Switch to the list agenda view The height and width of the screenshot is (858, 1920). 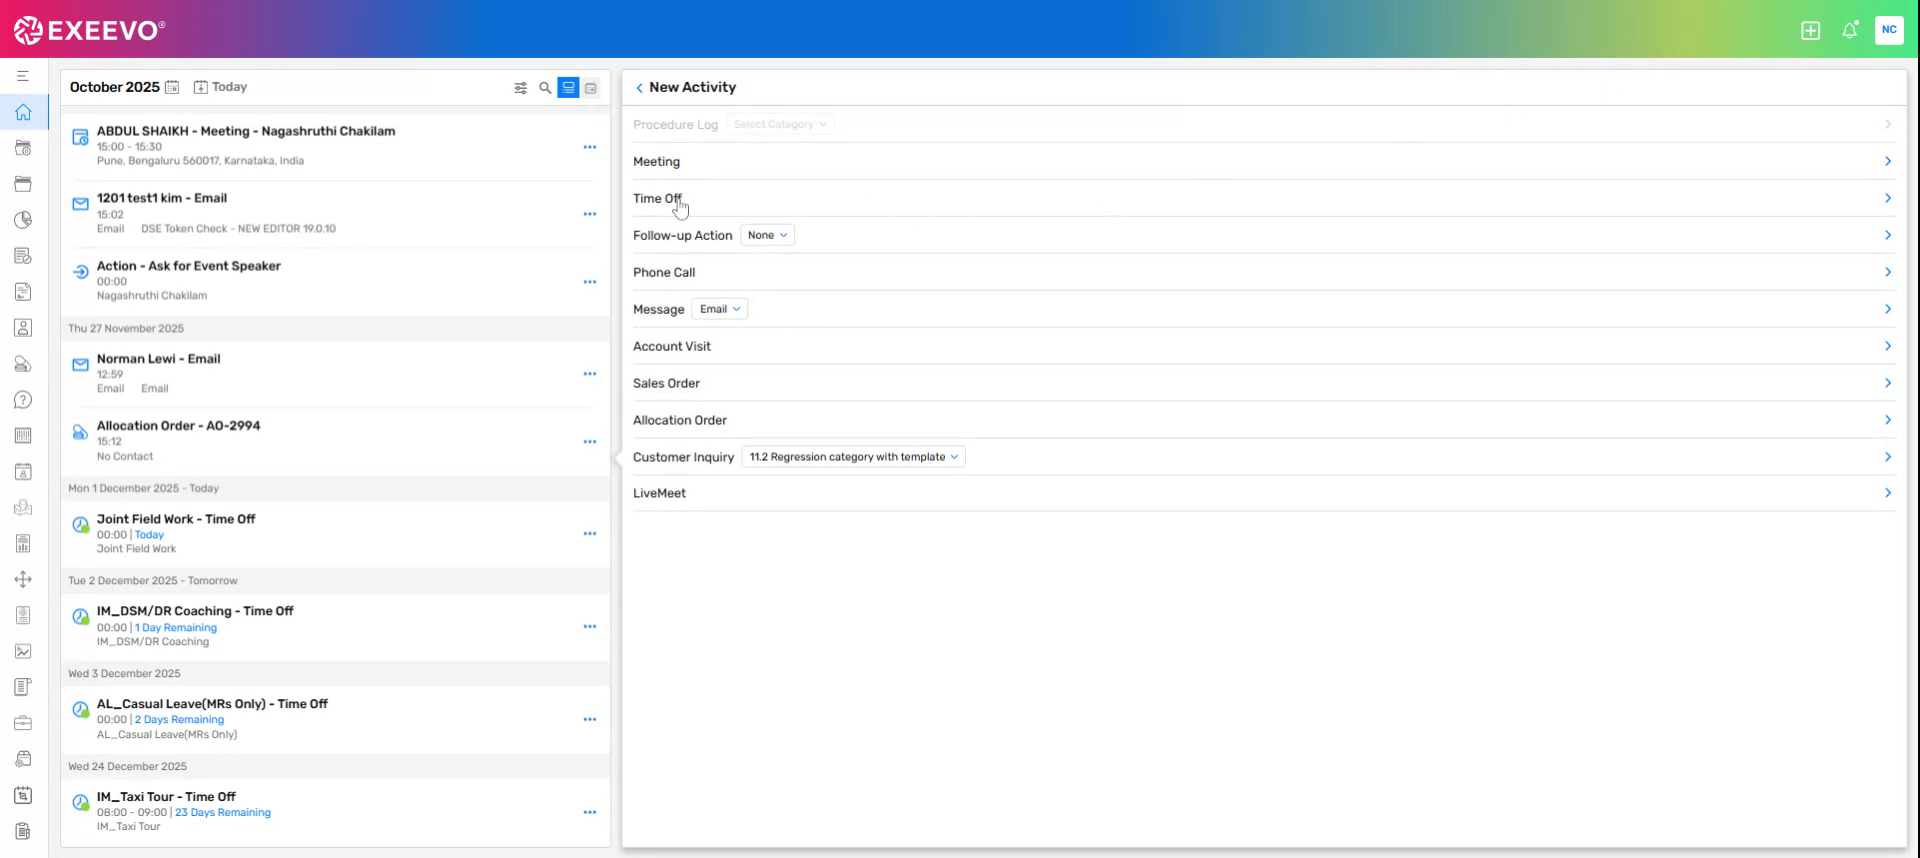click(568, 88)
